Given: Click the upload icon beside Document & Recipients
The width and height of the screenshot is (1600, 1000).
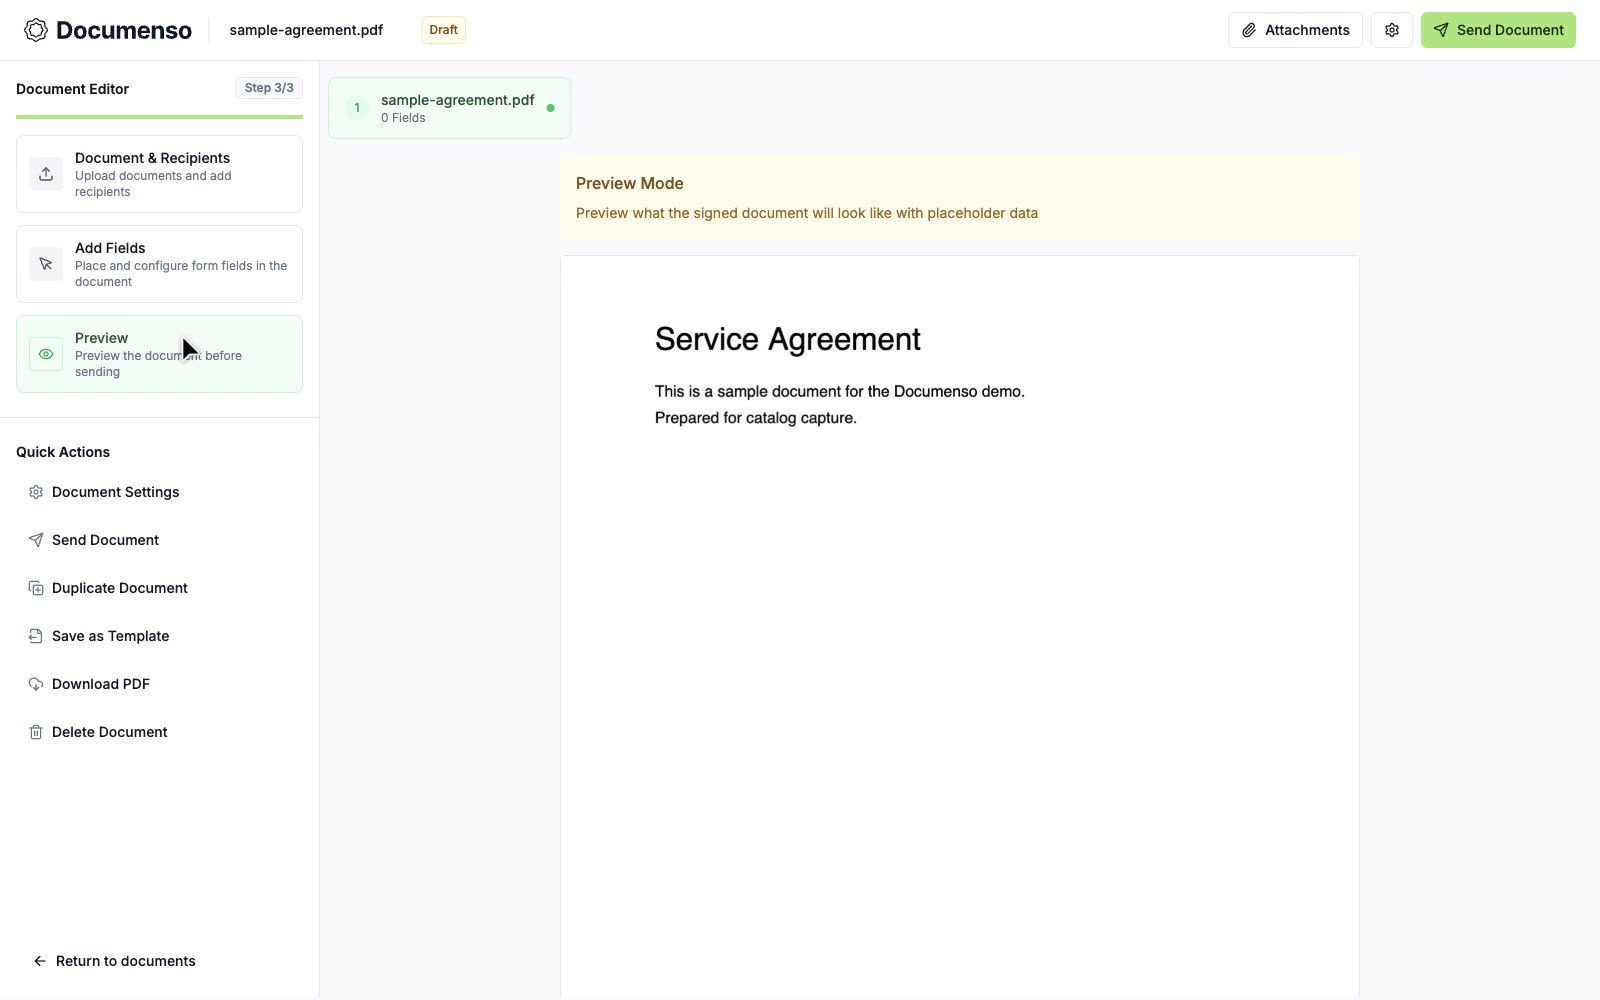Looking at the screenshot, I should click(46, 174).
